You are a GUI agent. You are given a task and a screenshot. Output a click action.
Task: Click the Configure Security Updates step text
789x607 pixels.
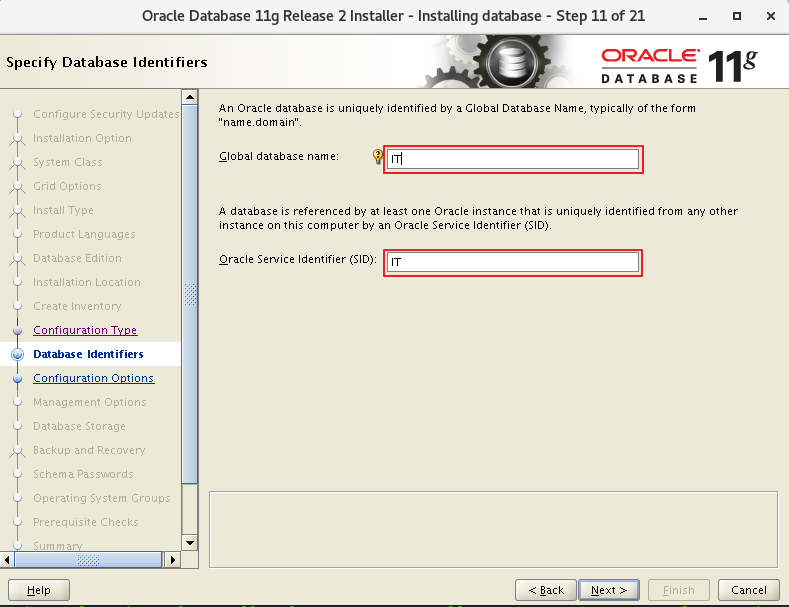tap(106, 114)
